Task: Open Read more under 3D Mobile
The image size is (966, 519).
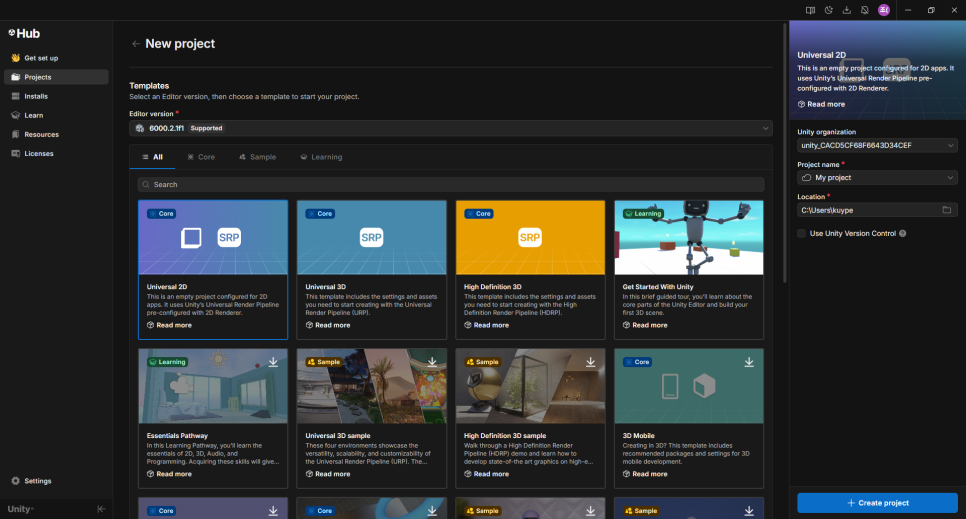Action: point(645,474)
